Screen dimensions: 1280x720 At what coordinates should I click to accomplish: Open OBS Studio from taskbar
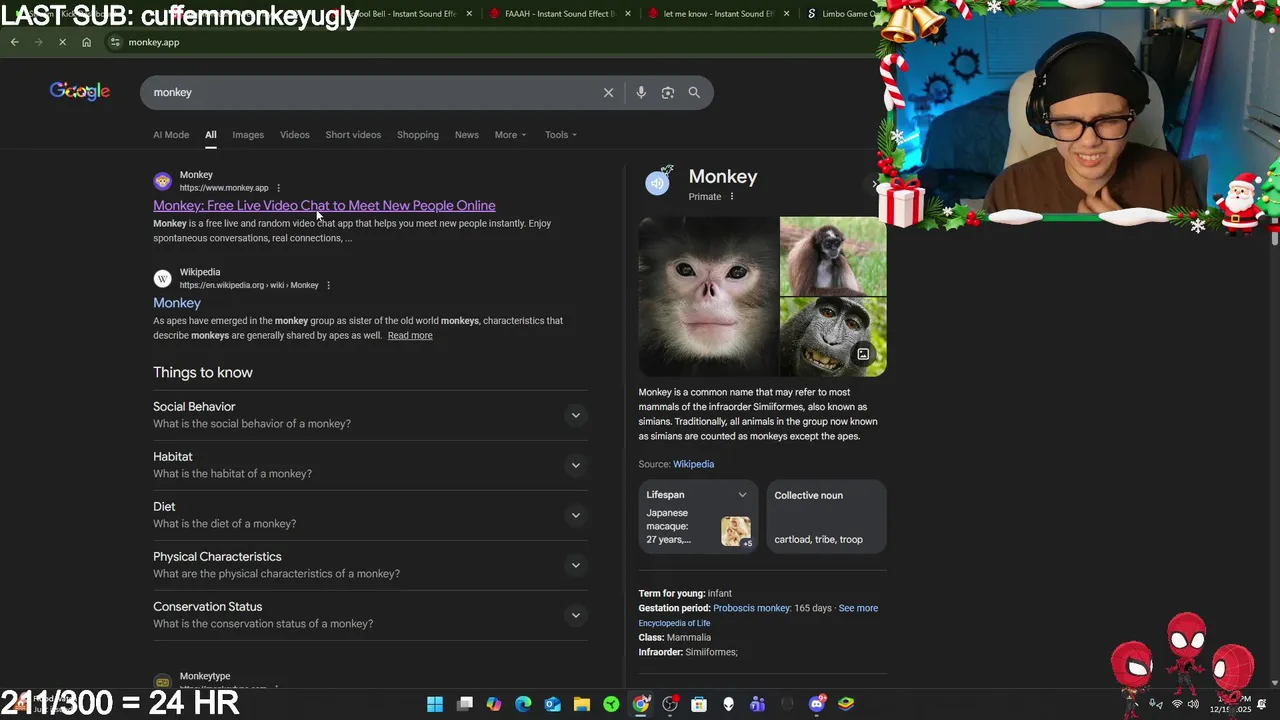click(670, 704)
